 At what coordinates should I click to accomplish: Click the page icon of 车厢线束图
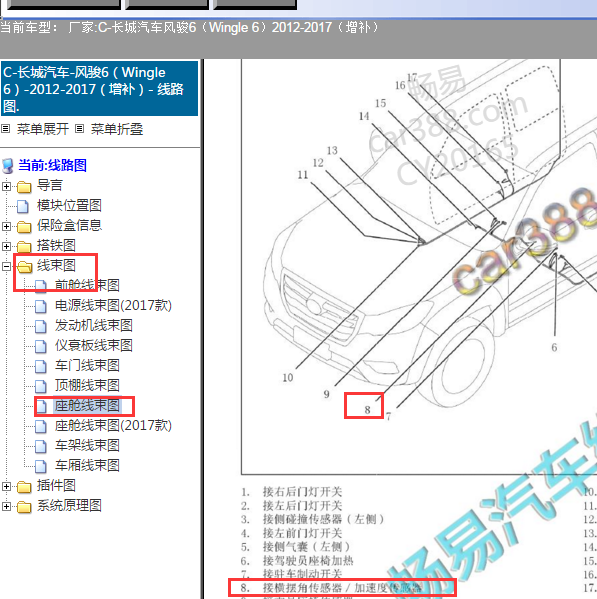41,466
